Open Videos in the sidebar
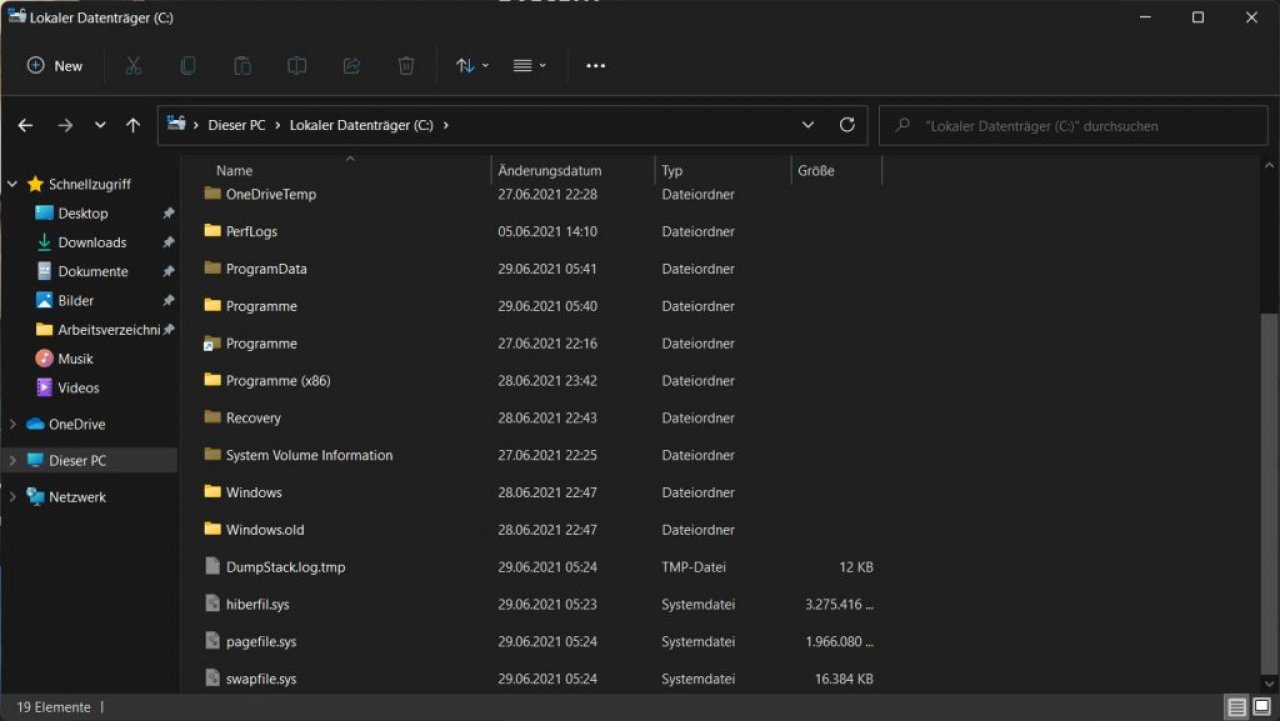The height and width of the screenshot is (721, 1280). (x=78, y=387)
